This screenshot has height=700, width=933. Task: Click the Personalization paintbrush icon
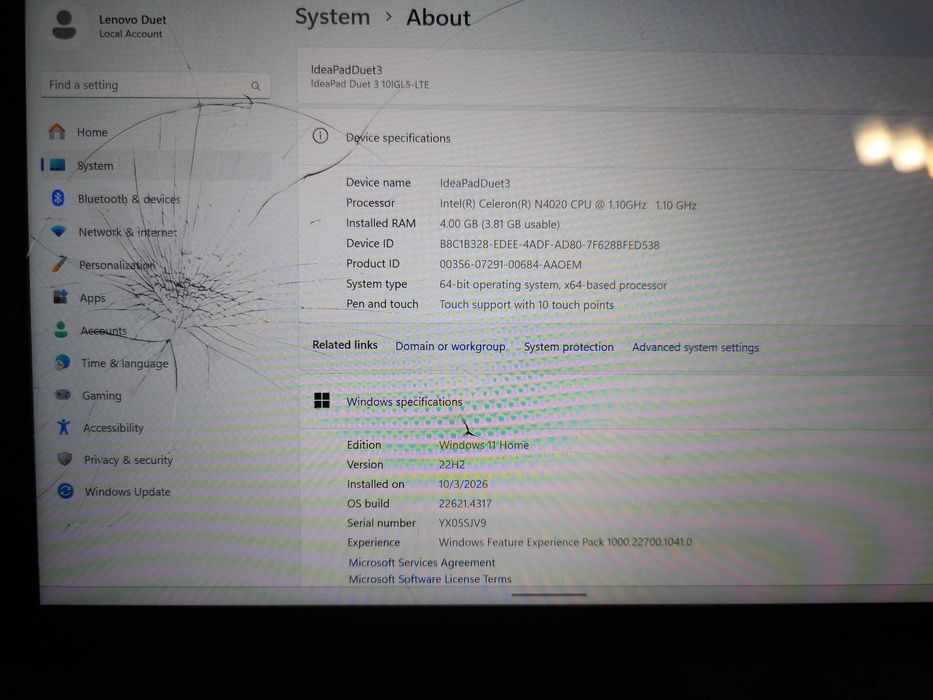pyautogui.click(x=59, y=263)
